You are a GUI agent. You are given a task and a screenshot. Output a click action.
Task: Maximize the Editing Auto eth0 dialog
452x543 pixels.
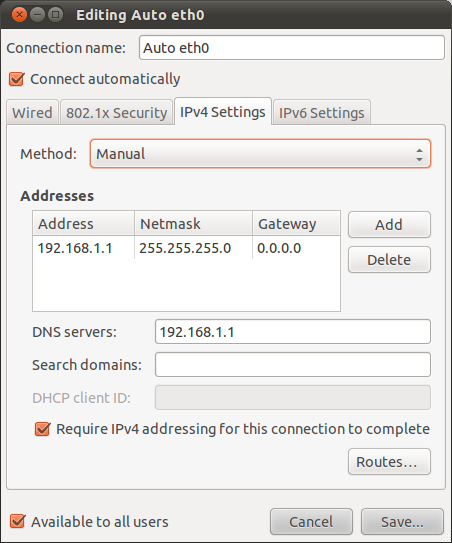pos(55,15)
